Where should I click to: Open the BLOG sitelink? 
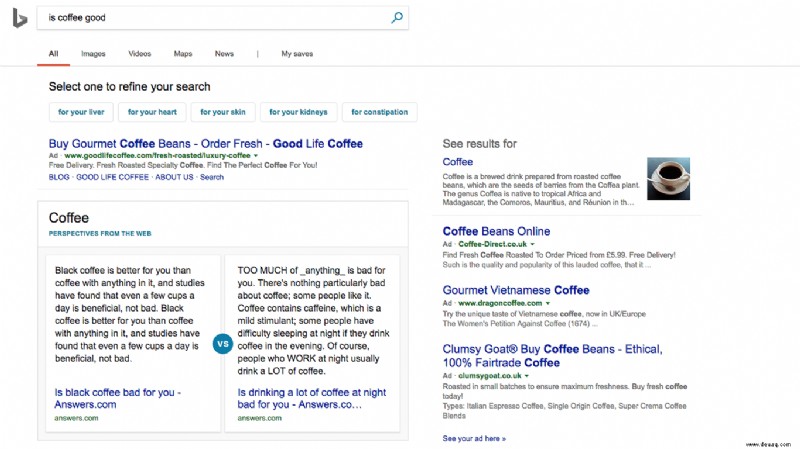(59, 177)
